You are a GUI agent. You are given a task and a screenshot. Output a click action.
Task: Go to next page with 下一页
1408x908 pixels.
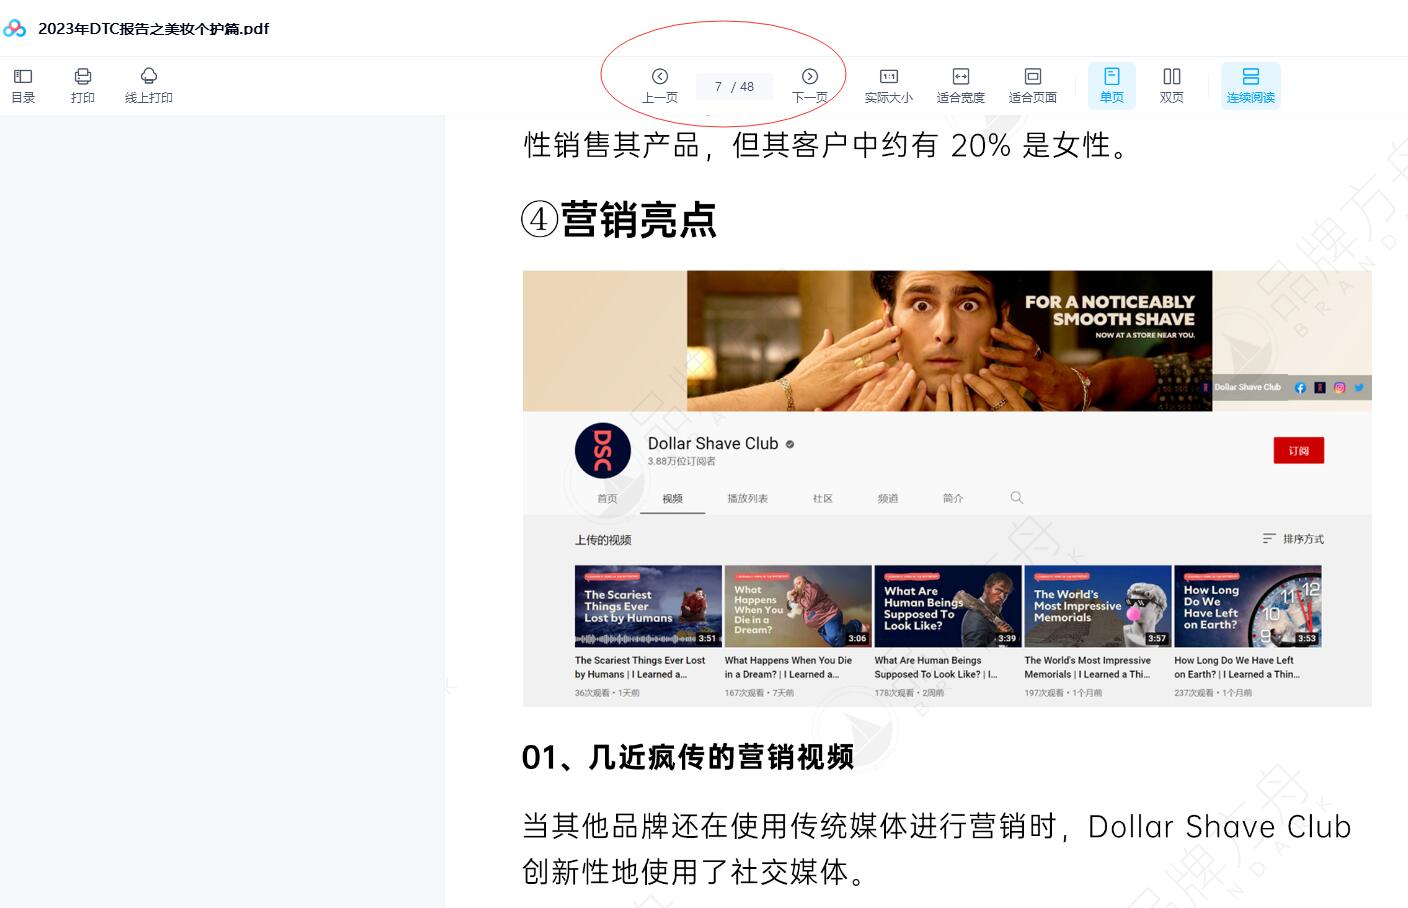tap(809, 85)
